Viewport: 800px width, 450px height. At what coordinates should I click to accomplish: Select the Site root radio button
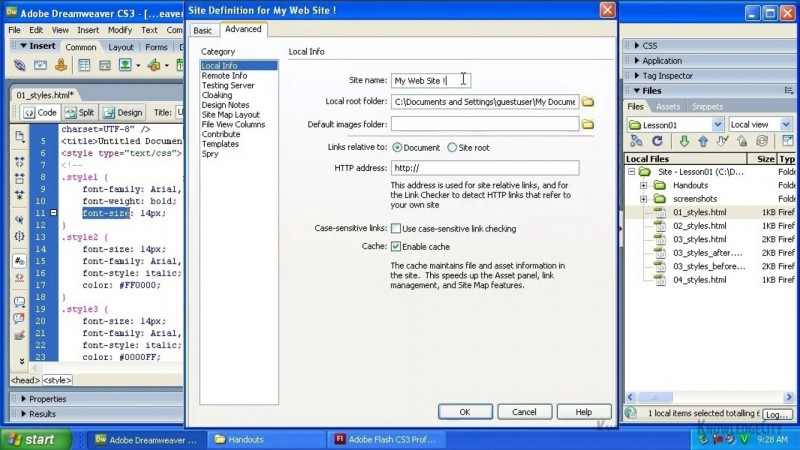(x=452, y=147)
